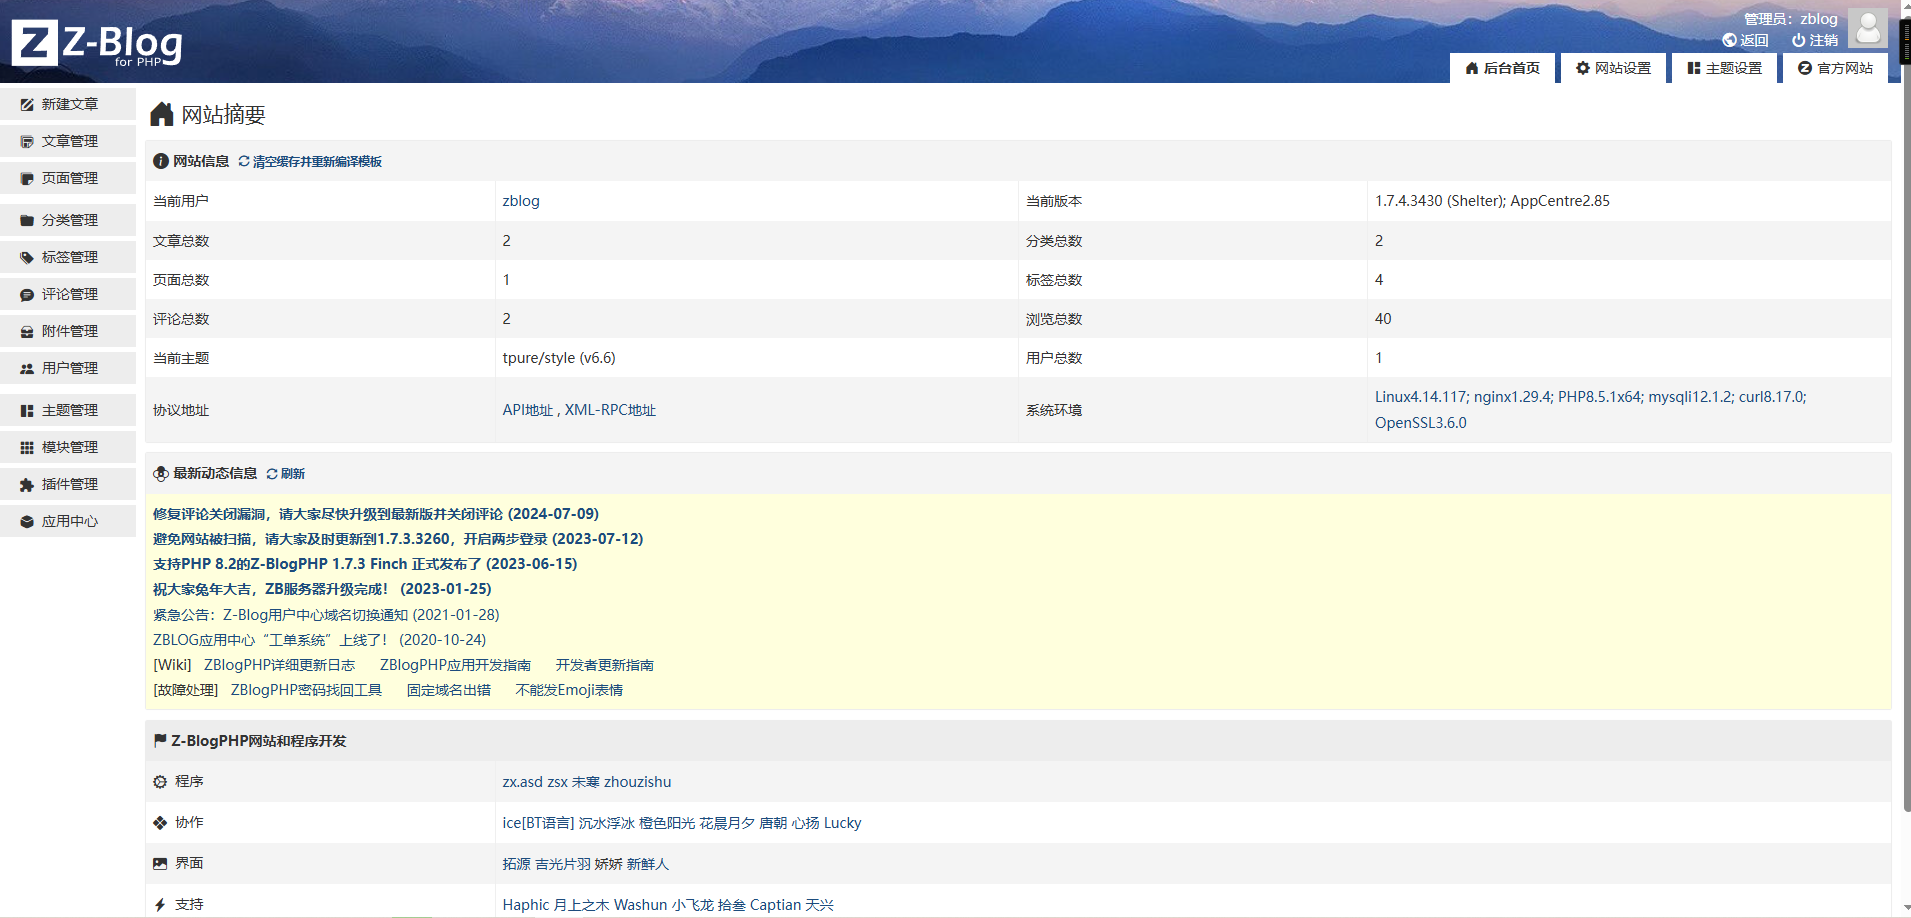Open 模块管理 from the sidebar

click(x=69, y=447)
